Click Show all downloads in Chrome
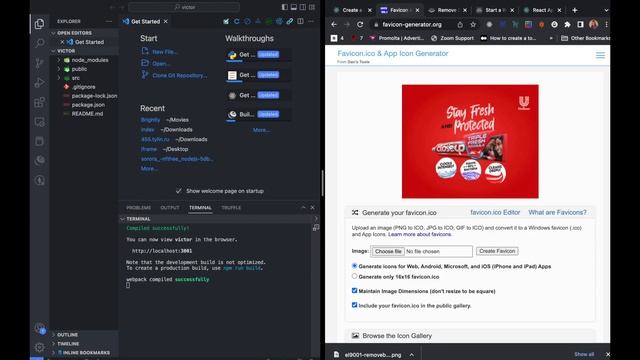640x360 pixels. pyautogui.click(x=584, y=354)
